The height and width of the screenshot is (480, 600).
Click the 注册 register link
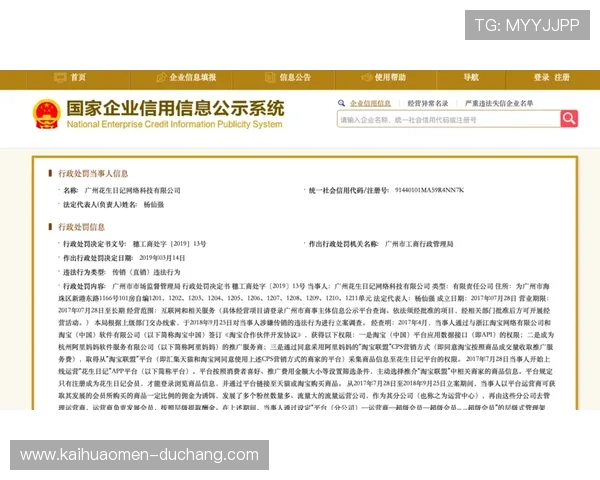(562, 78)
